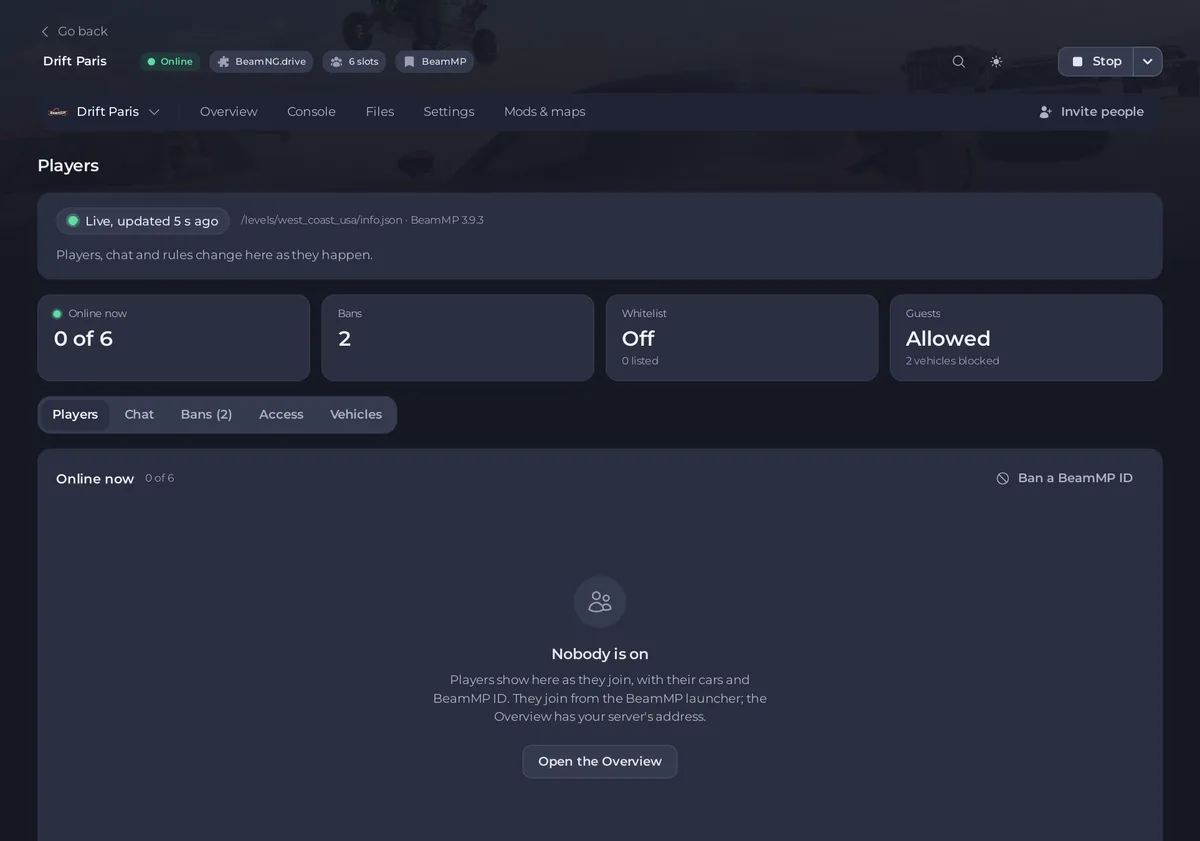Select the Guests Allowed stat card
The width and height of the screenshot is (1200, 841).
point(1026,337)
